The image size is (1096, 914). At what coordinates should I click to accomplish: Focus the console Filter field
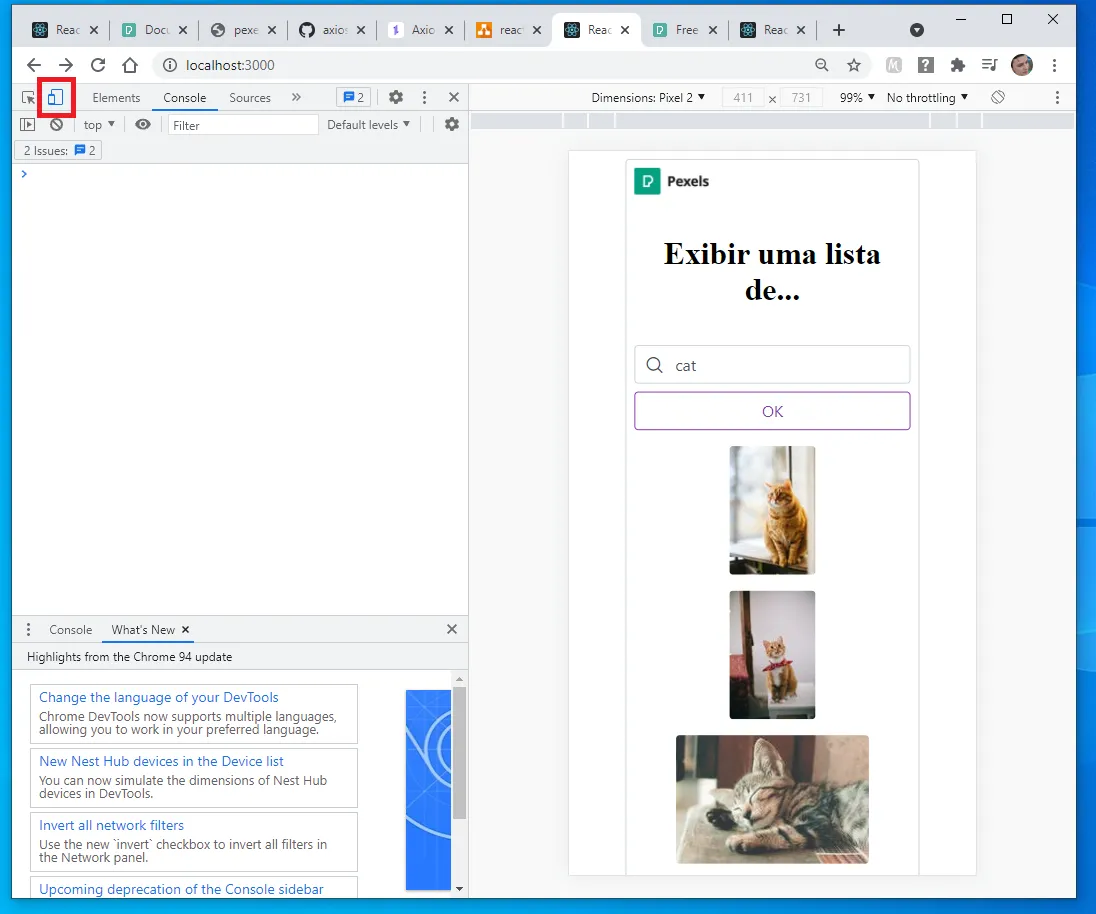(243, 125)
